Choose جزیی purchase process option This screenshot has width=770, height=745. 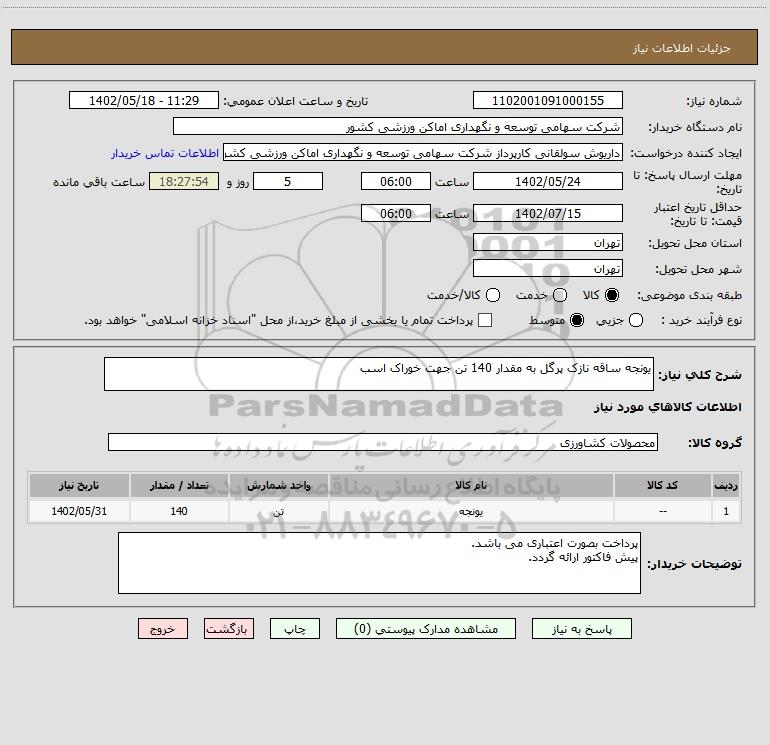click(x=635, y=320)
